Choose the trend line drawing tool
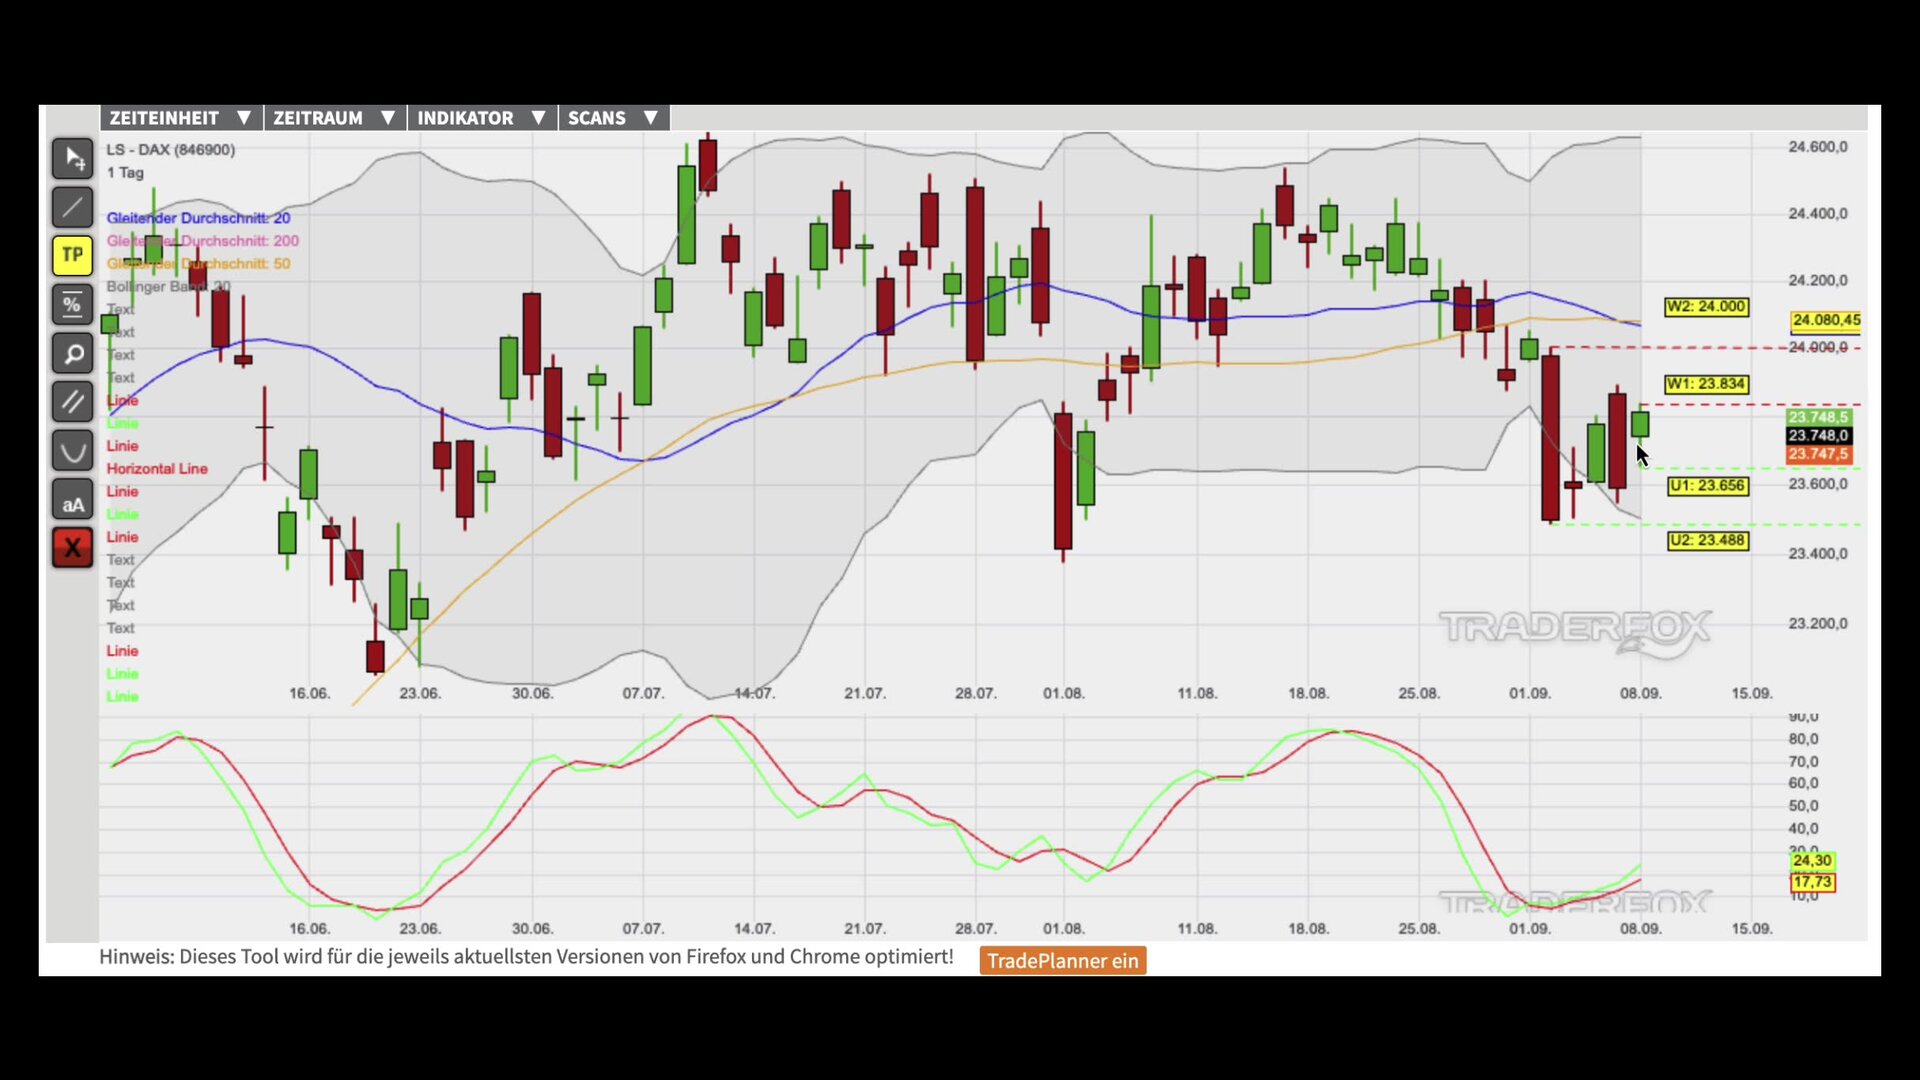The image size is (1920, 1080). [x=72, y=207]
